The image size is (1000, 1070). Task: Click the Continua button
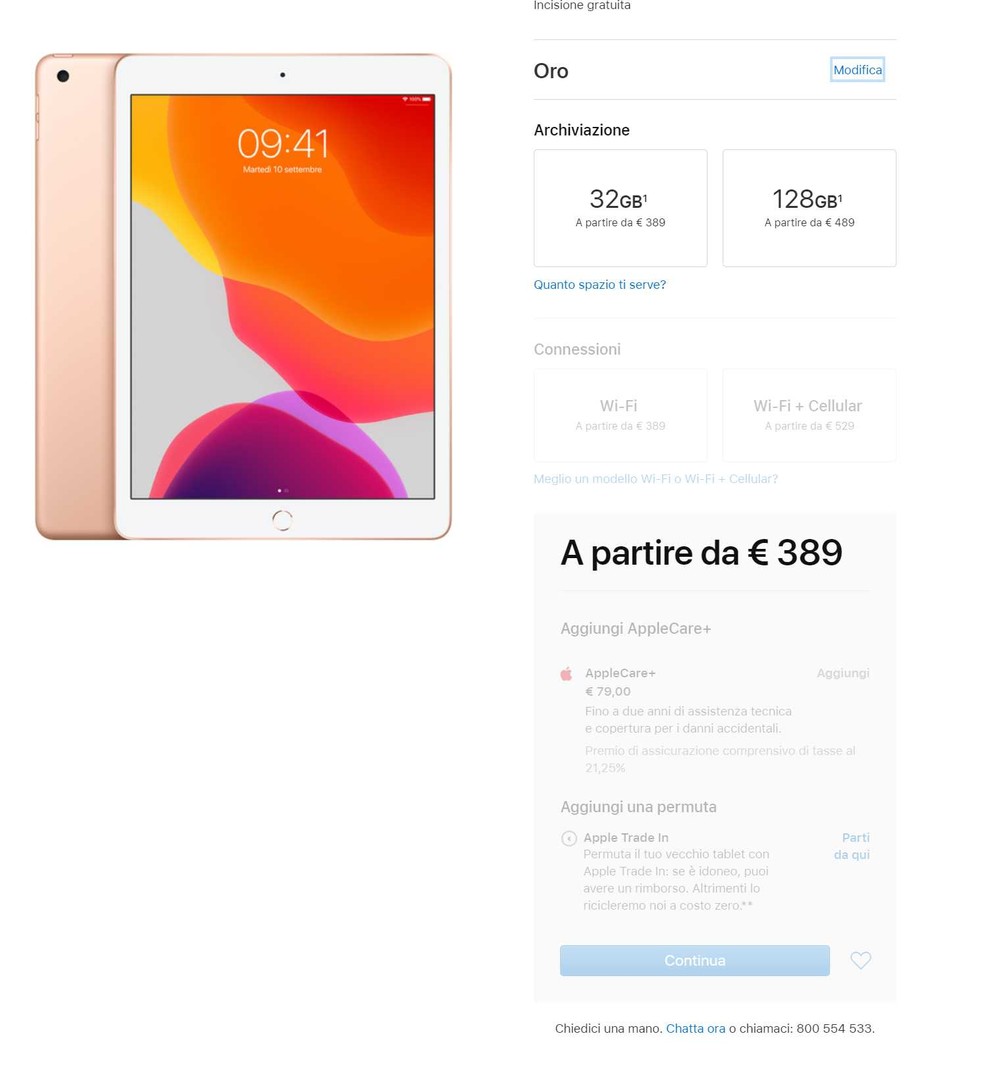695,960
